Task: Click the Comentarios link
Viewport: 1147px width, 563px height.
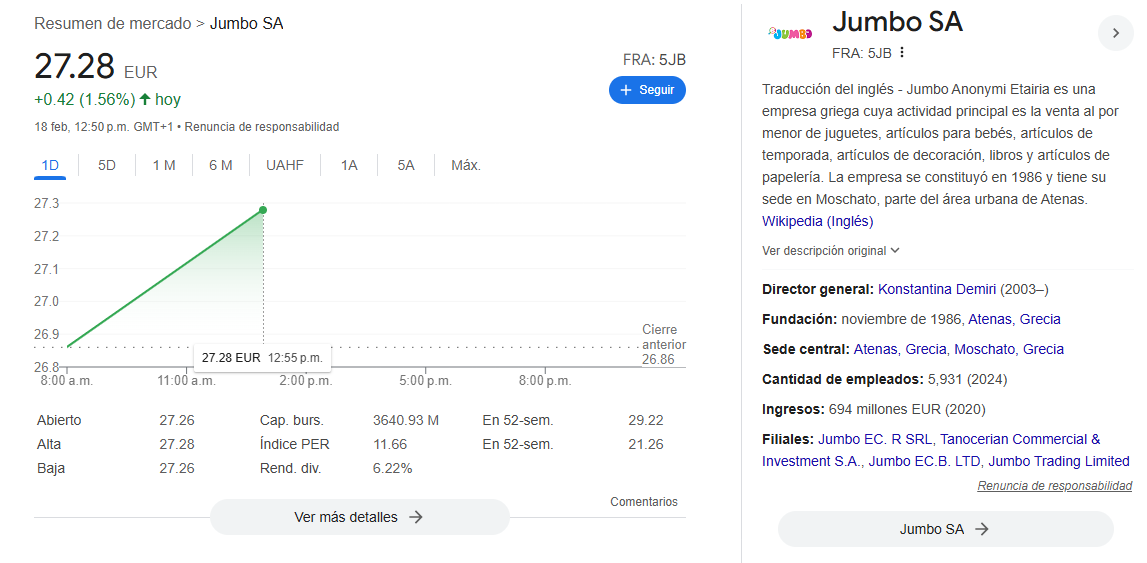Action: coord(644,502)
